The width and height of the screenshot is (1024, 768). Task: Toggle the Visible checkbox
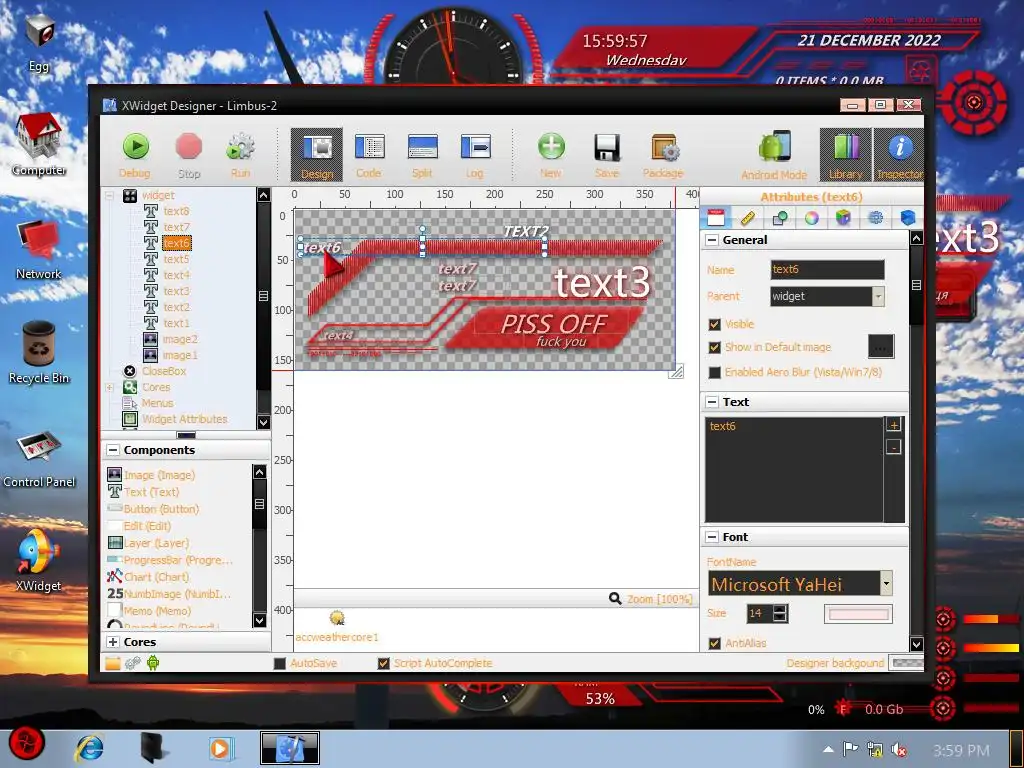click(x=714, y=324)
